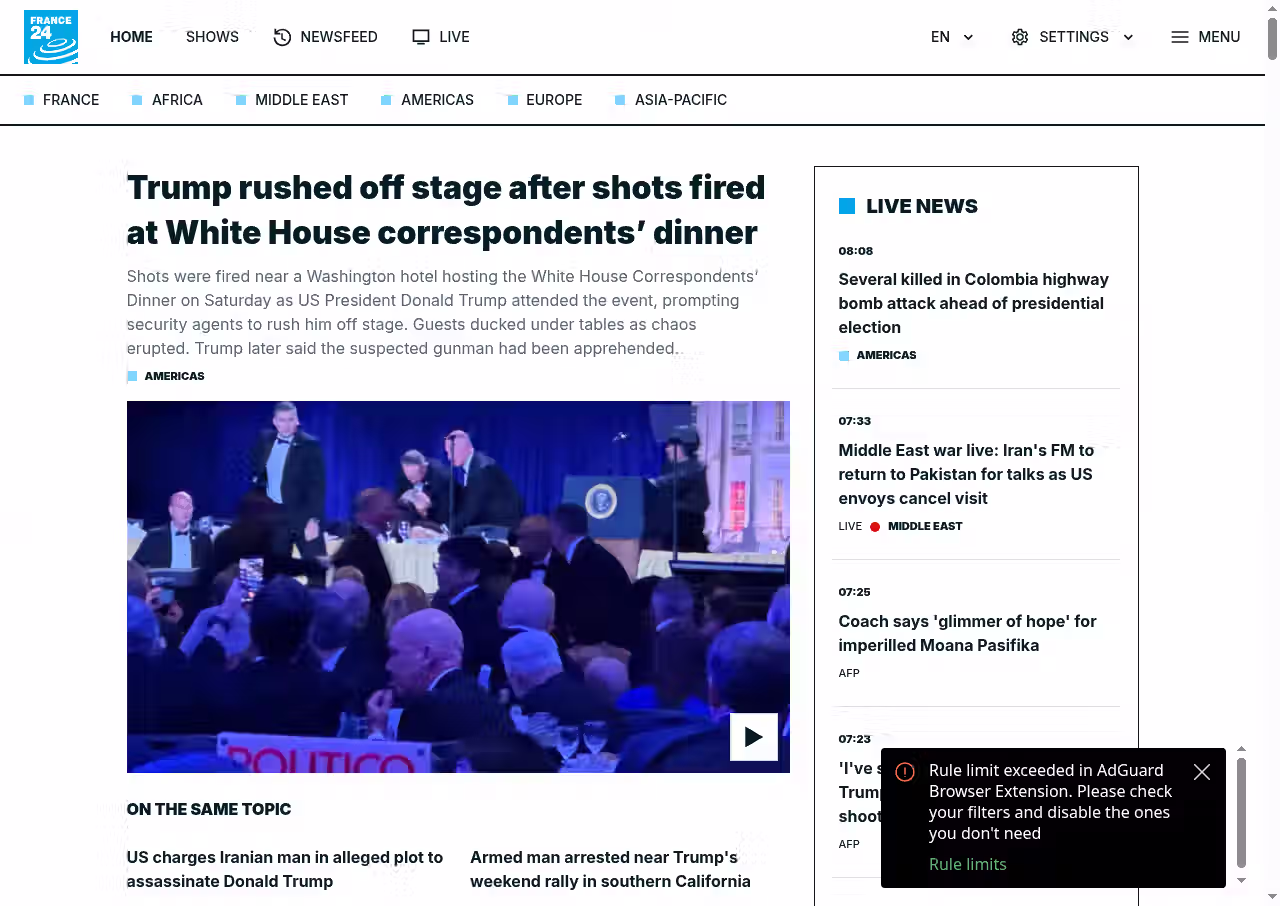Open the hamburger Menu icon
This screenshot has width=1280, height=906.
point(1180,37)
